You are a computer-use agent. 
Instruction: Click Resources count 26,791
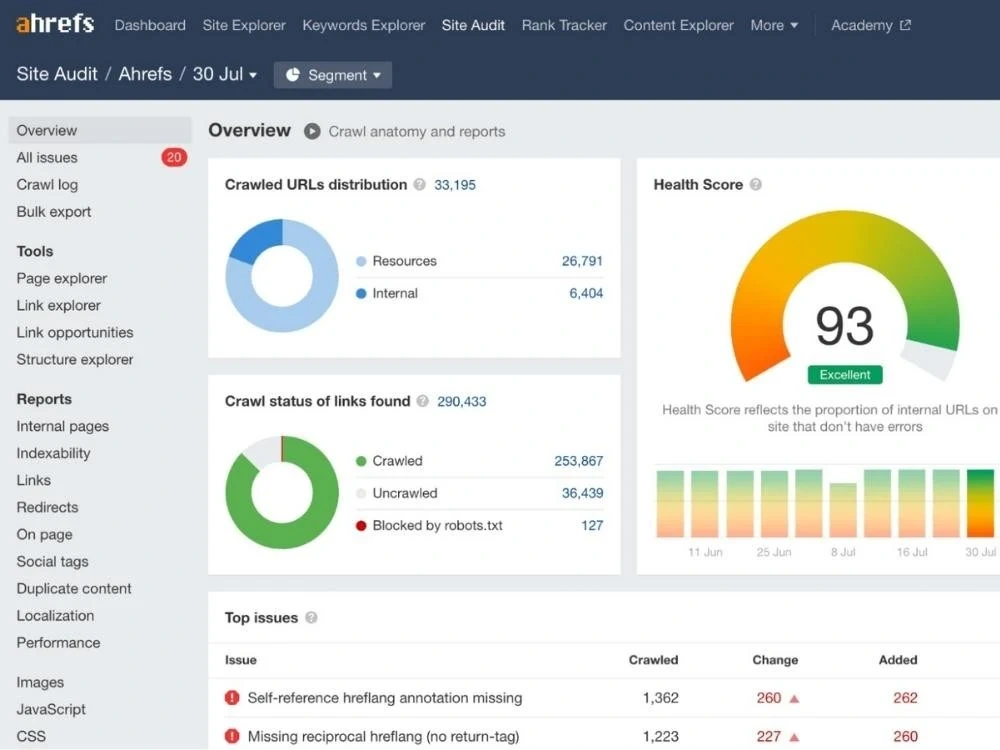(x=582, y=261)
